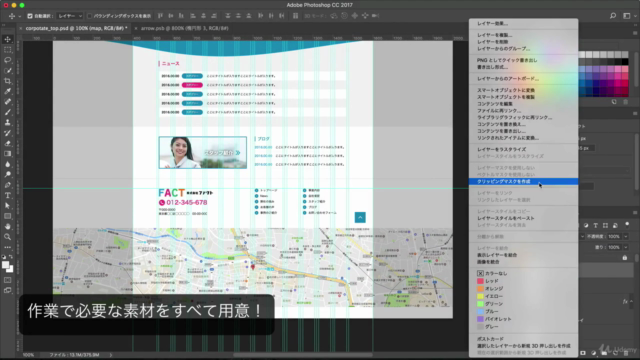Click the Quick Mask mode icon
The height and width of the screenshot is (360, 640).
tap(7, 280)
